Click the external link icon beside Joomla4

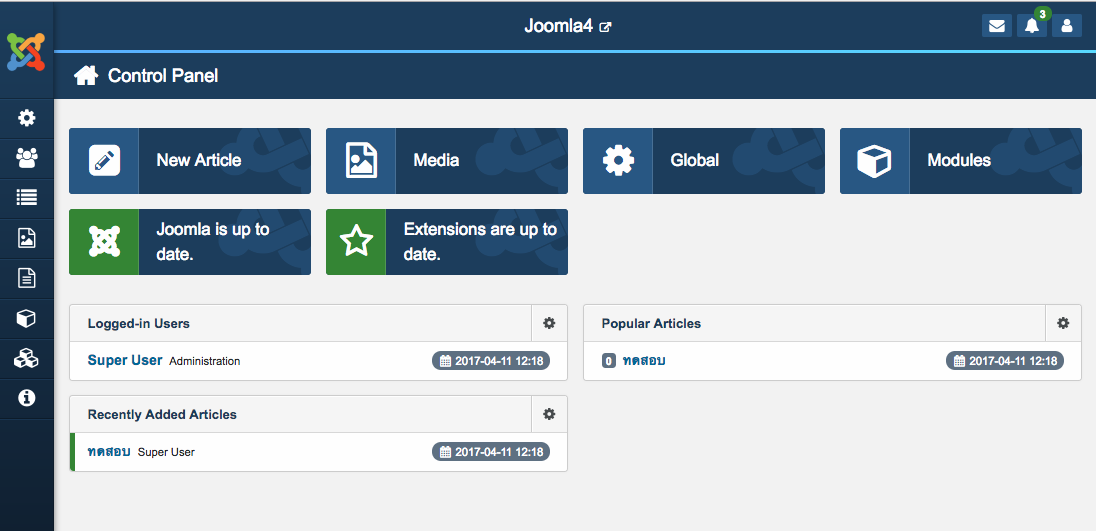[x=606, y=27]
